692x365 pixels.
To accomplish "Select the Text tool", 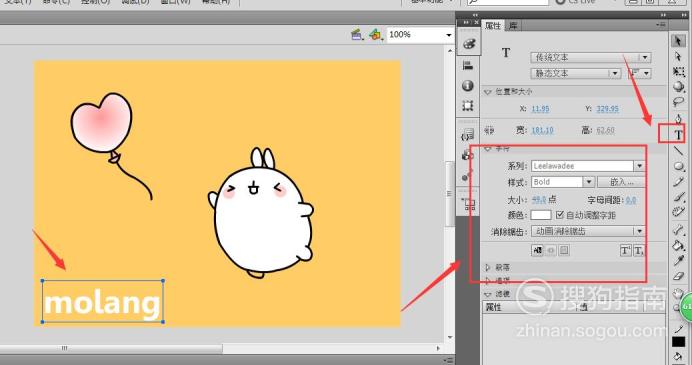I will pos(678,135).
